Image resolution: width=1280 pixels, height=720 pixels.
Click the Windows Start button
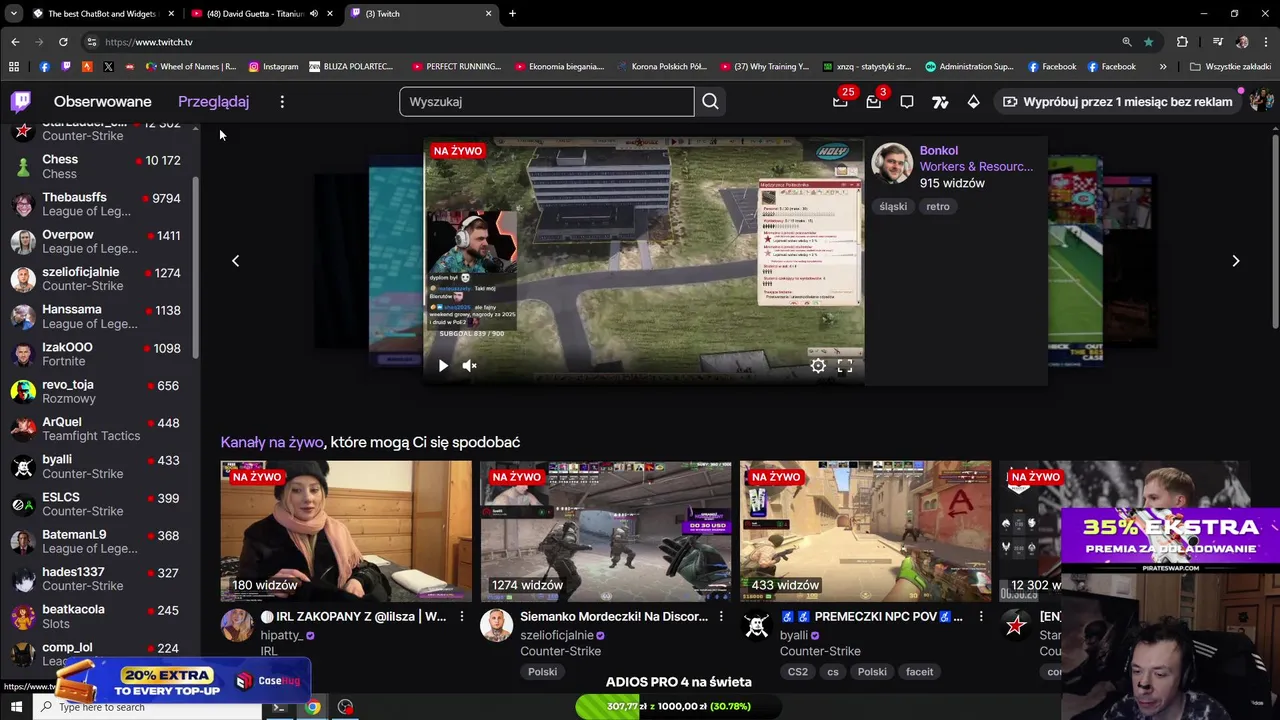click(x=17, y=707)
